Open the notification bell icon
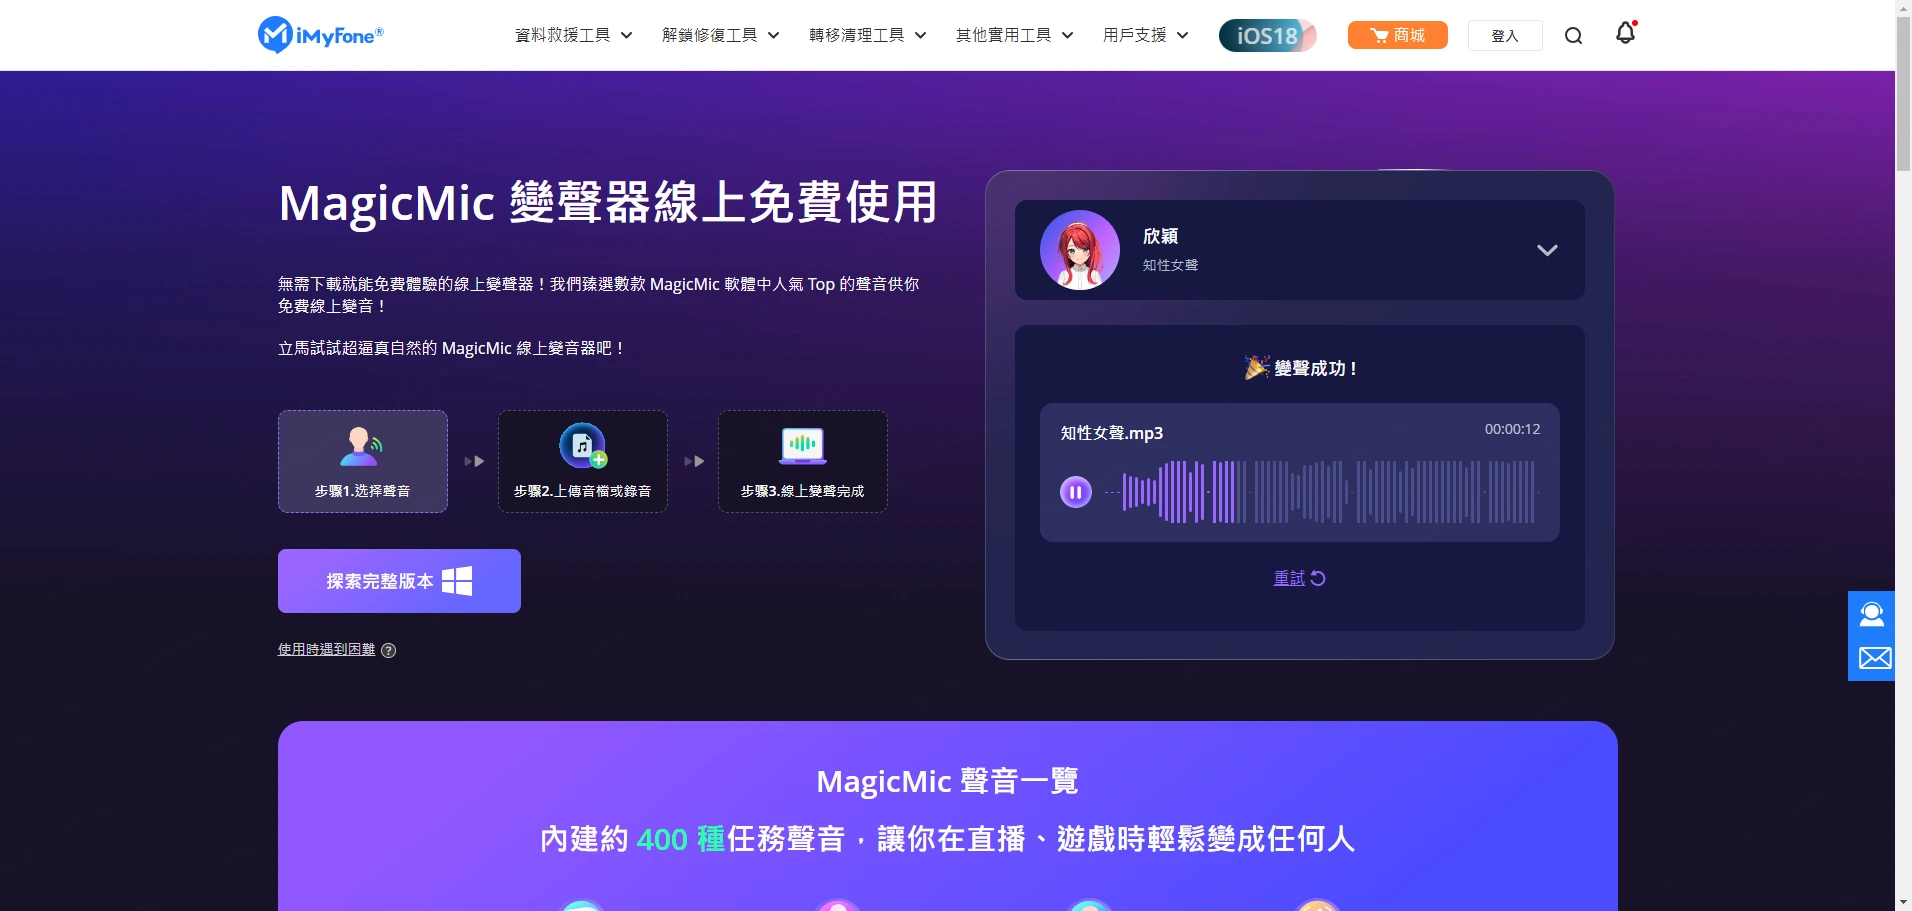The width and height of the screenshot is (1912, 911). [1626, 33]
